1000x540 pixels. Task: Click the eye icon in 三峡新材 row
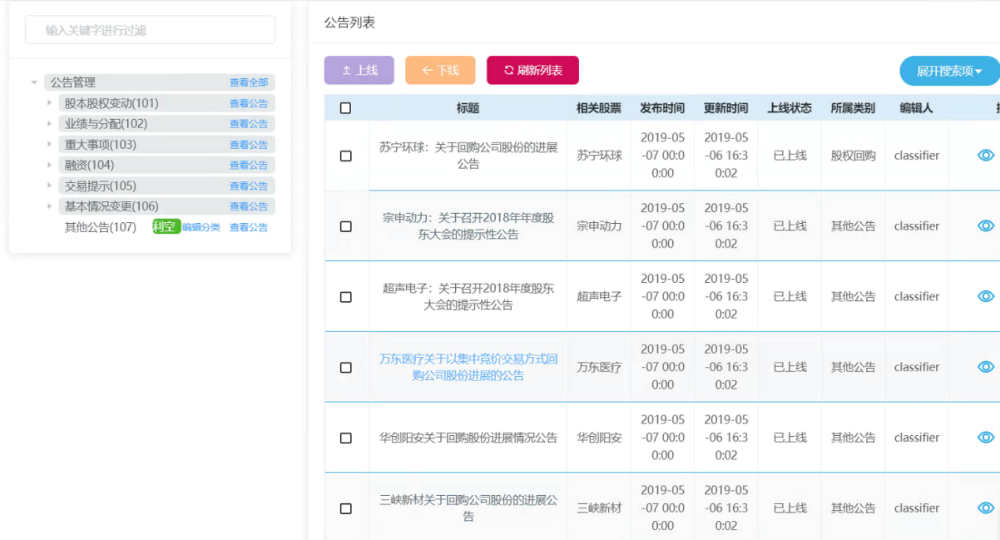click(985, 508)
